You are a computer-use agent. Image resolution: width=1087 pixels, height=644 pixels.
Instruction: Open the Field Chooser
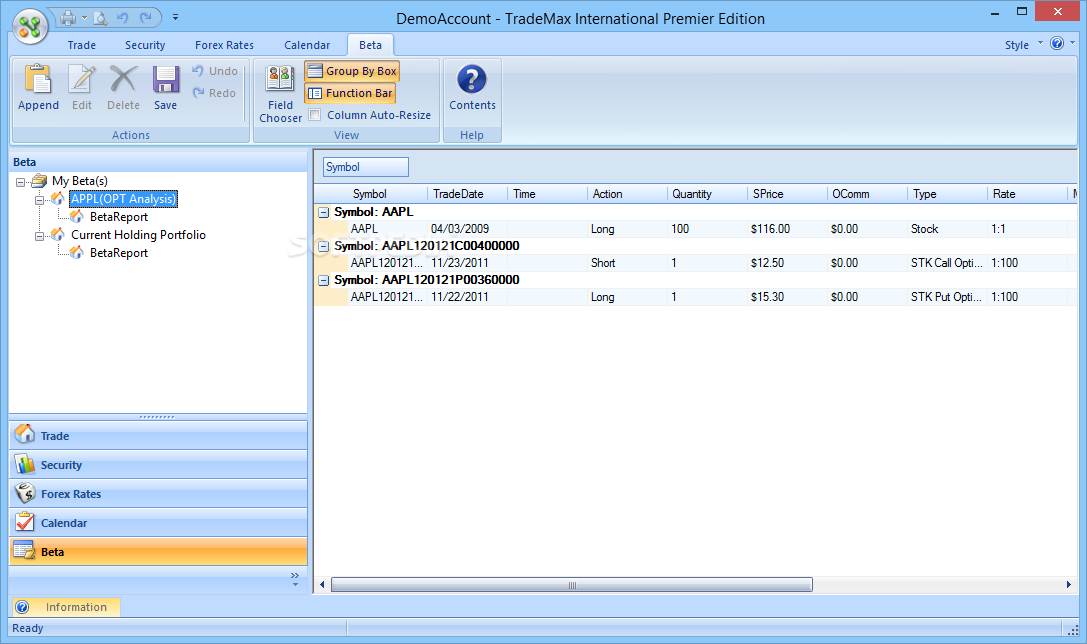point(280,94)
